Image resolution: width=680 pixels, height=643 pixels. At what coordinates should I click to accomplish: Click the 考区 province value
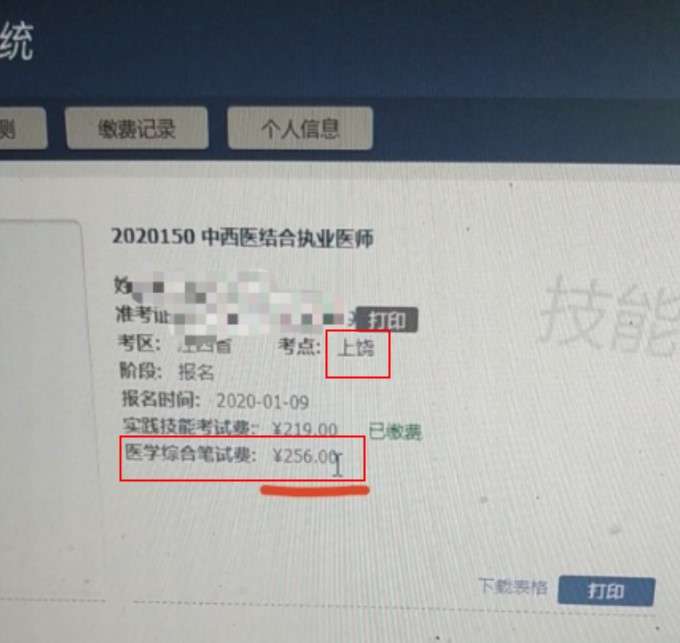205,345
